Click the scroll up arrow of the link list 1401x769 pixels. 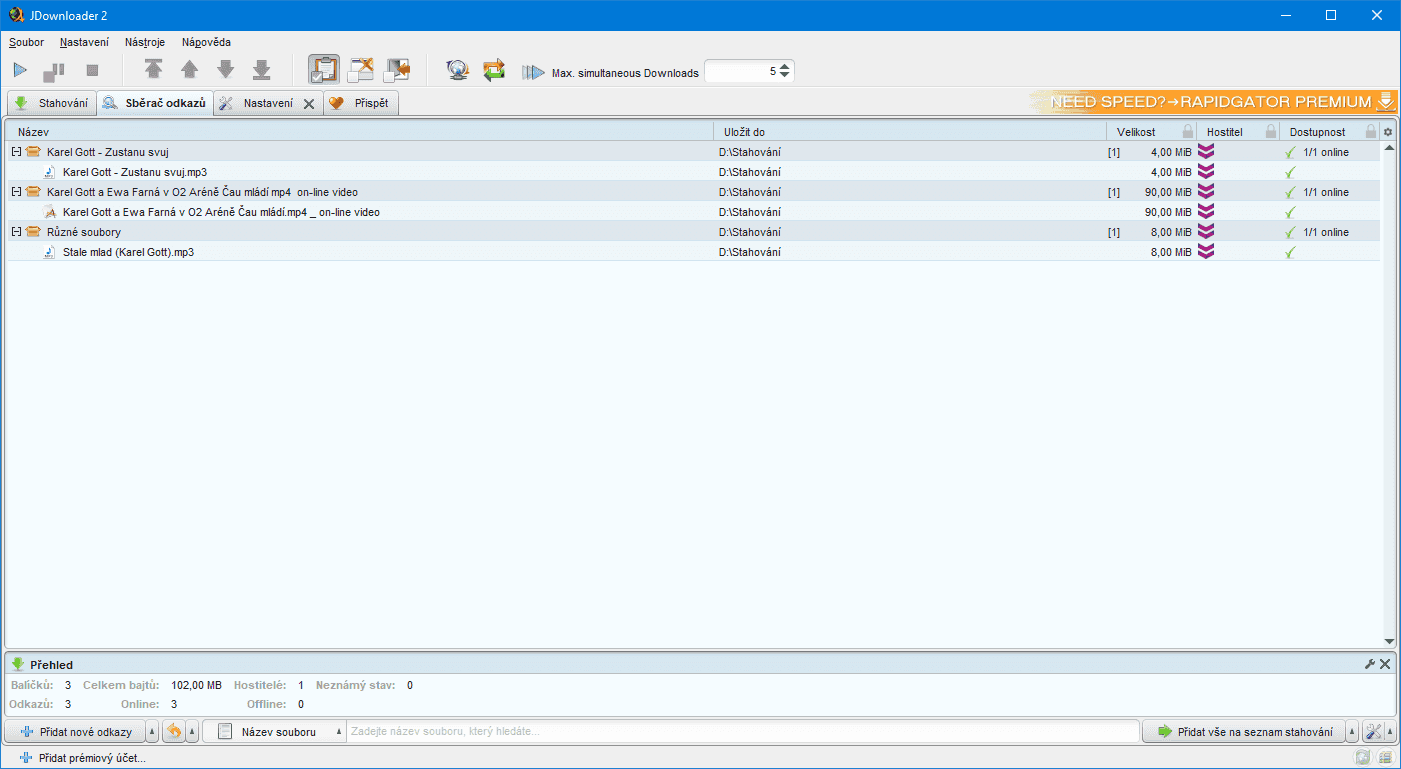(1388, 148)
